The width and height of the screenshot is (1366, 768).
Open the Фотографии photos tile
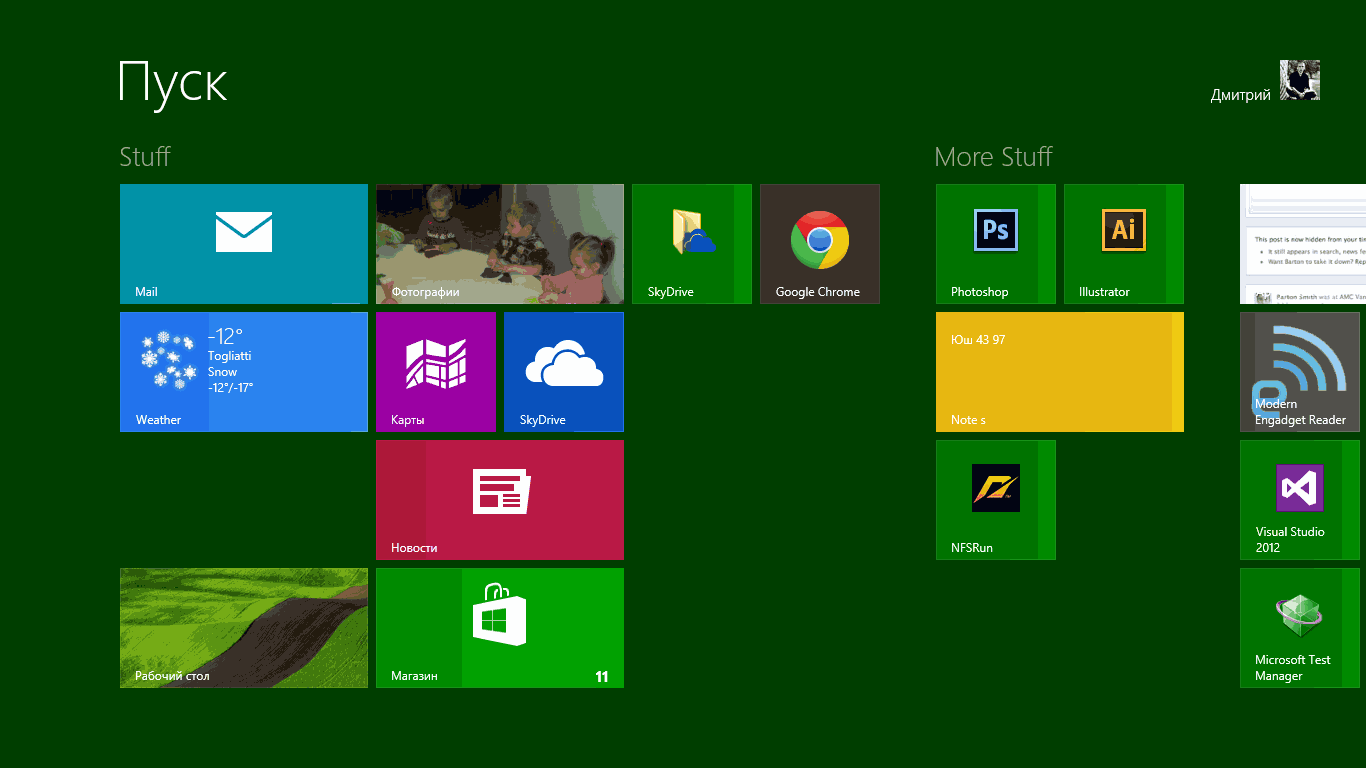[500, 244]
